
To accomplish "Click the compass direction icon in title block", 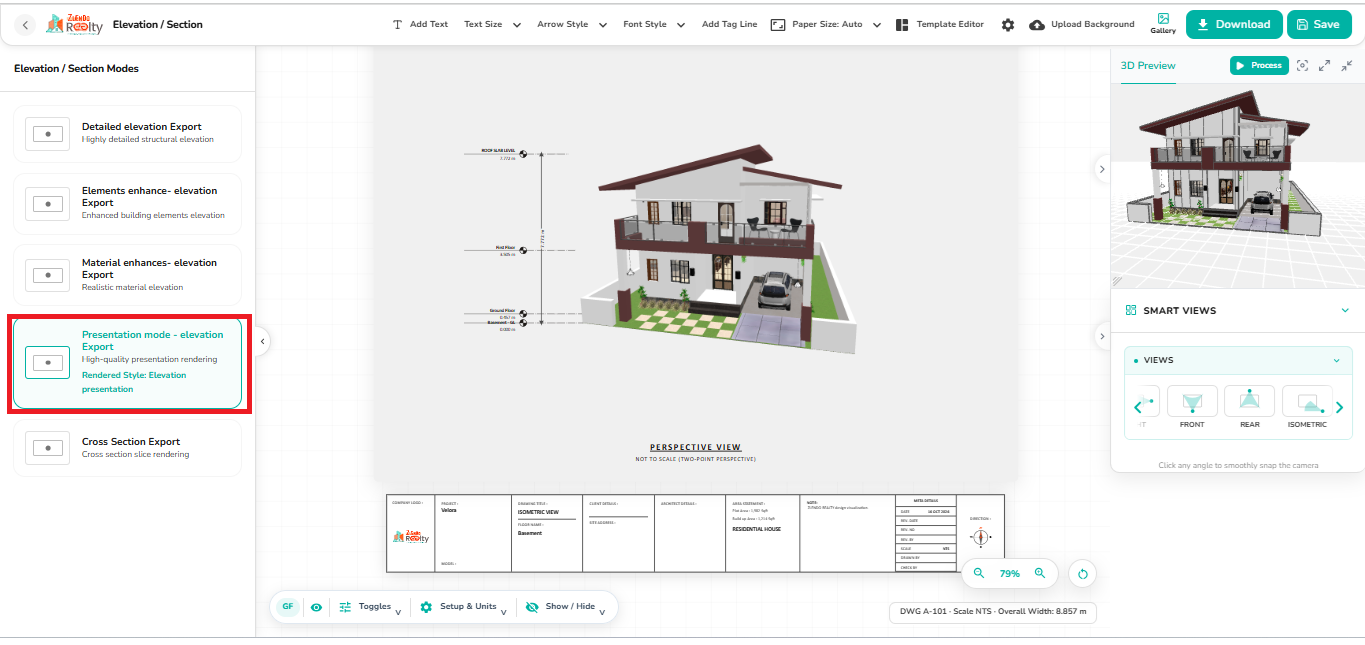I will (981, 537).
